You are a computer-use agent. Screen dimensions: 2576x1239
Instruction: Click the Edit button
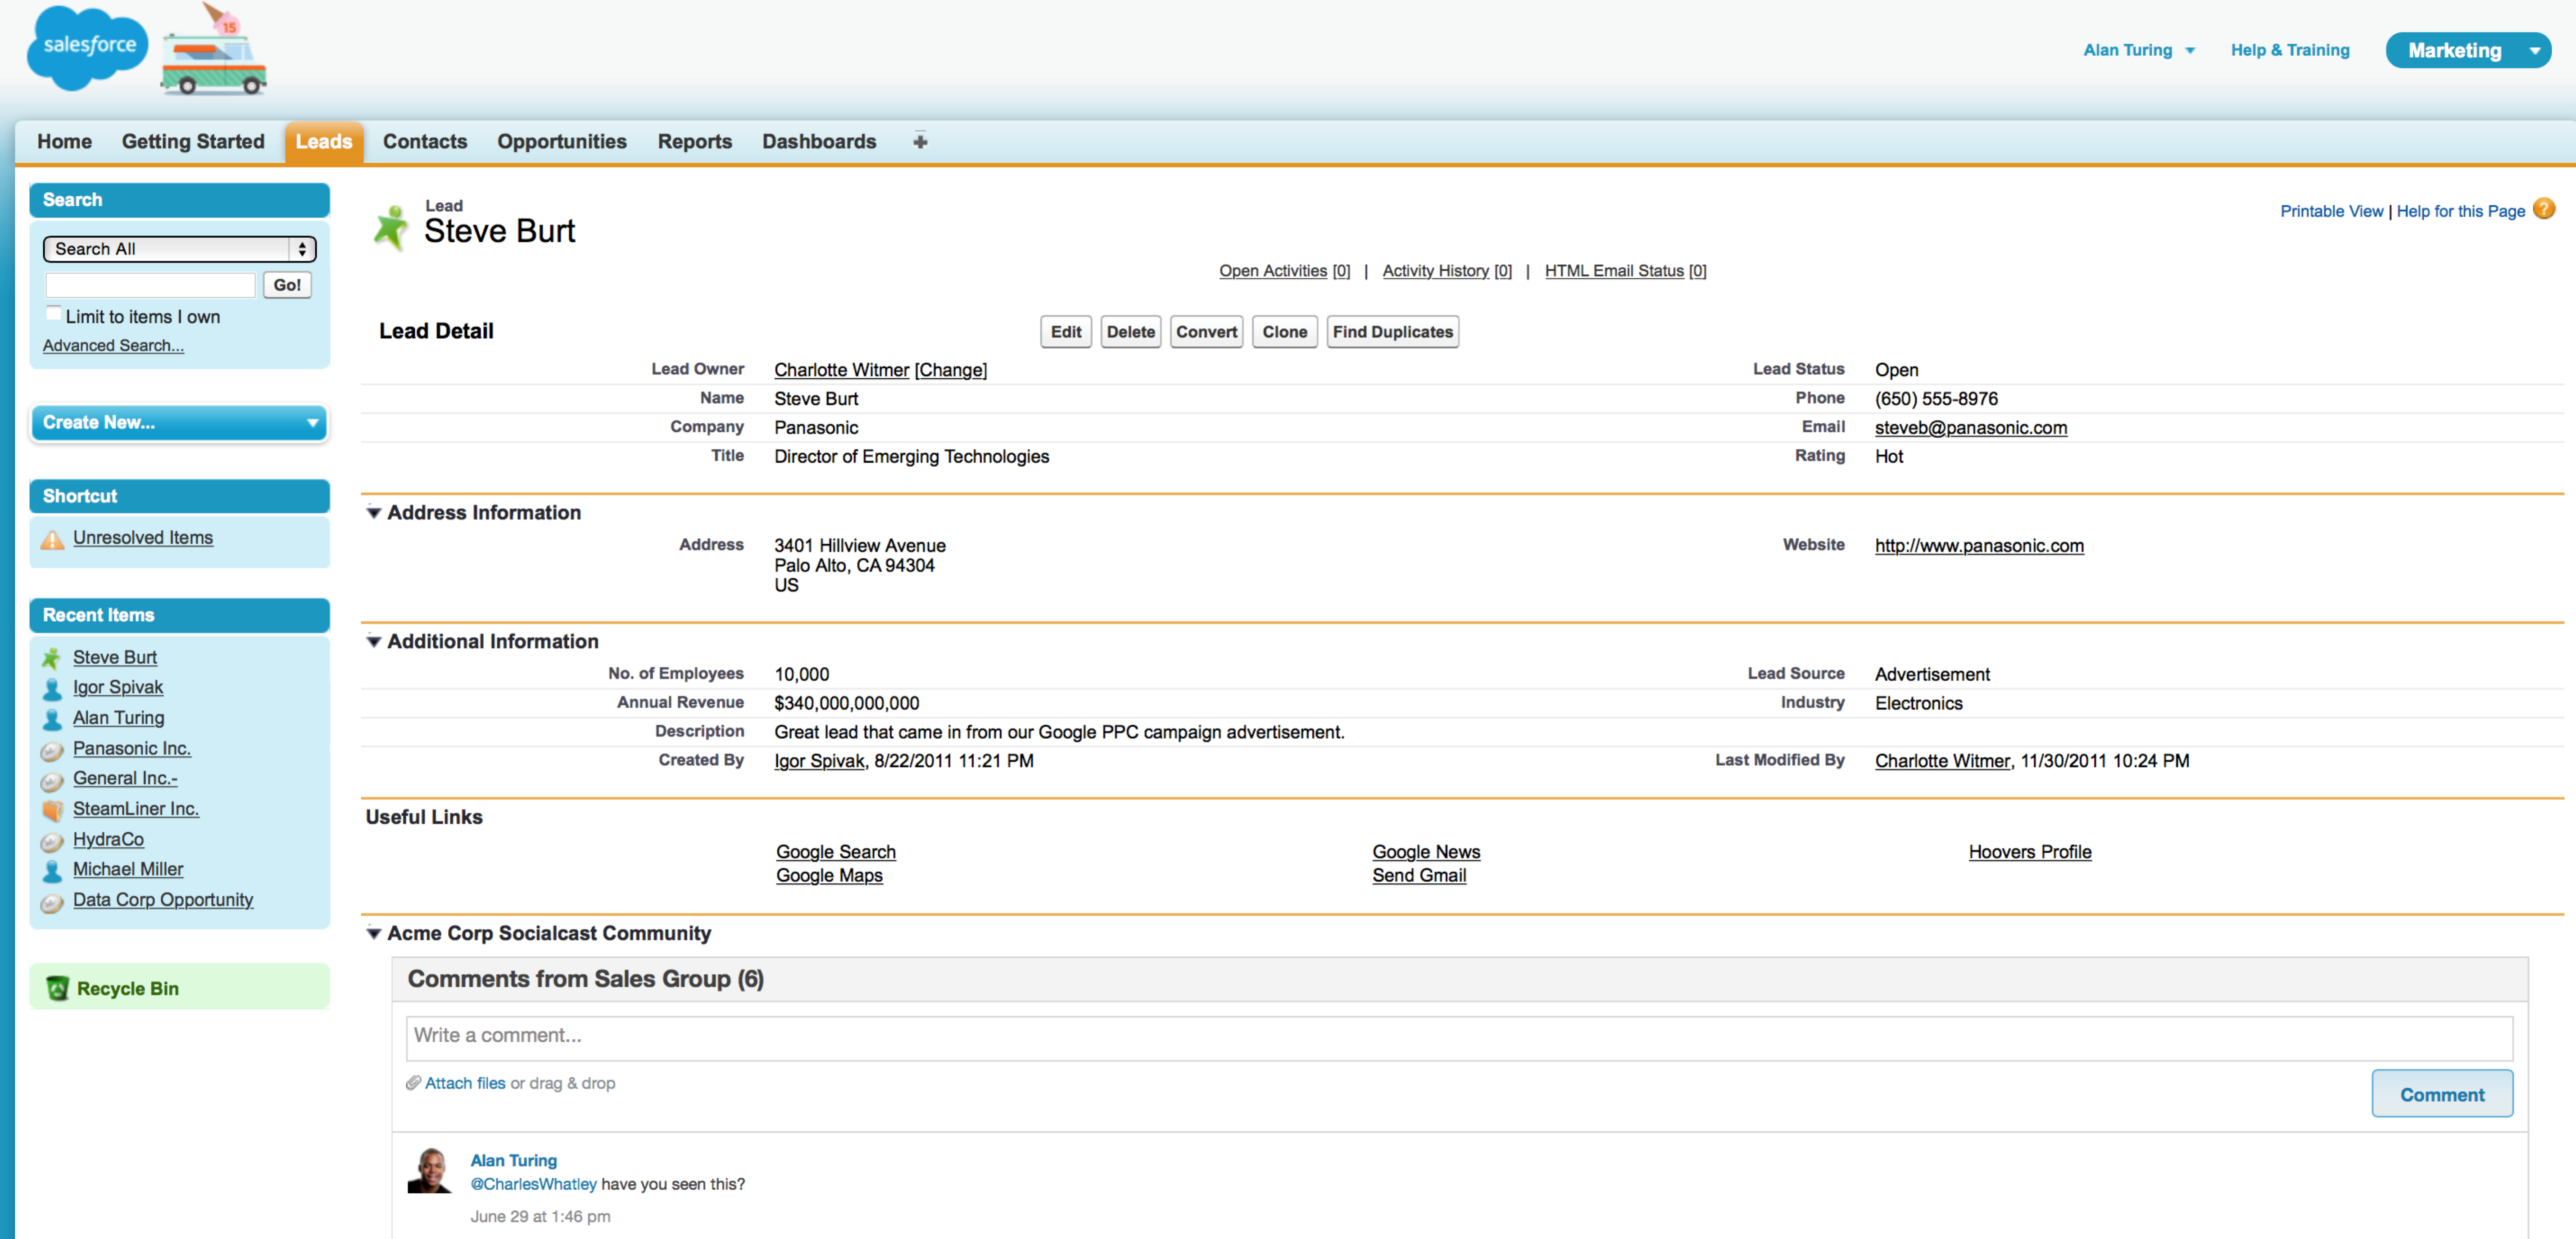tap(1066, 332)
